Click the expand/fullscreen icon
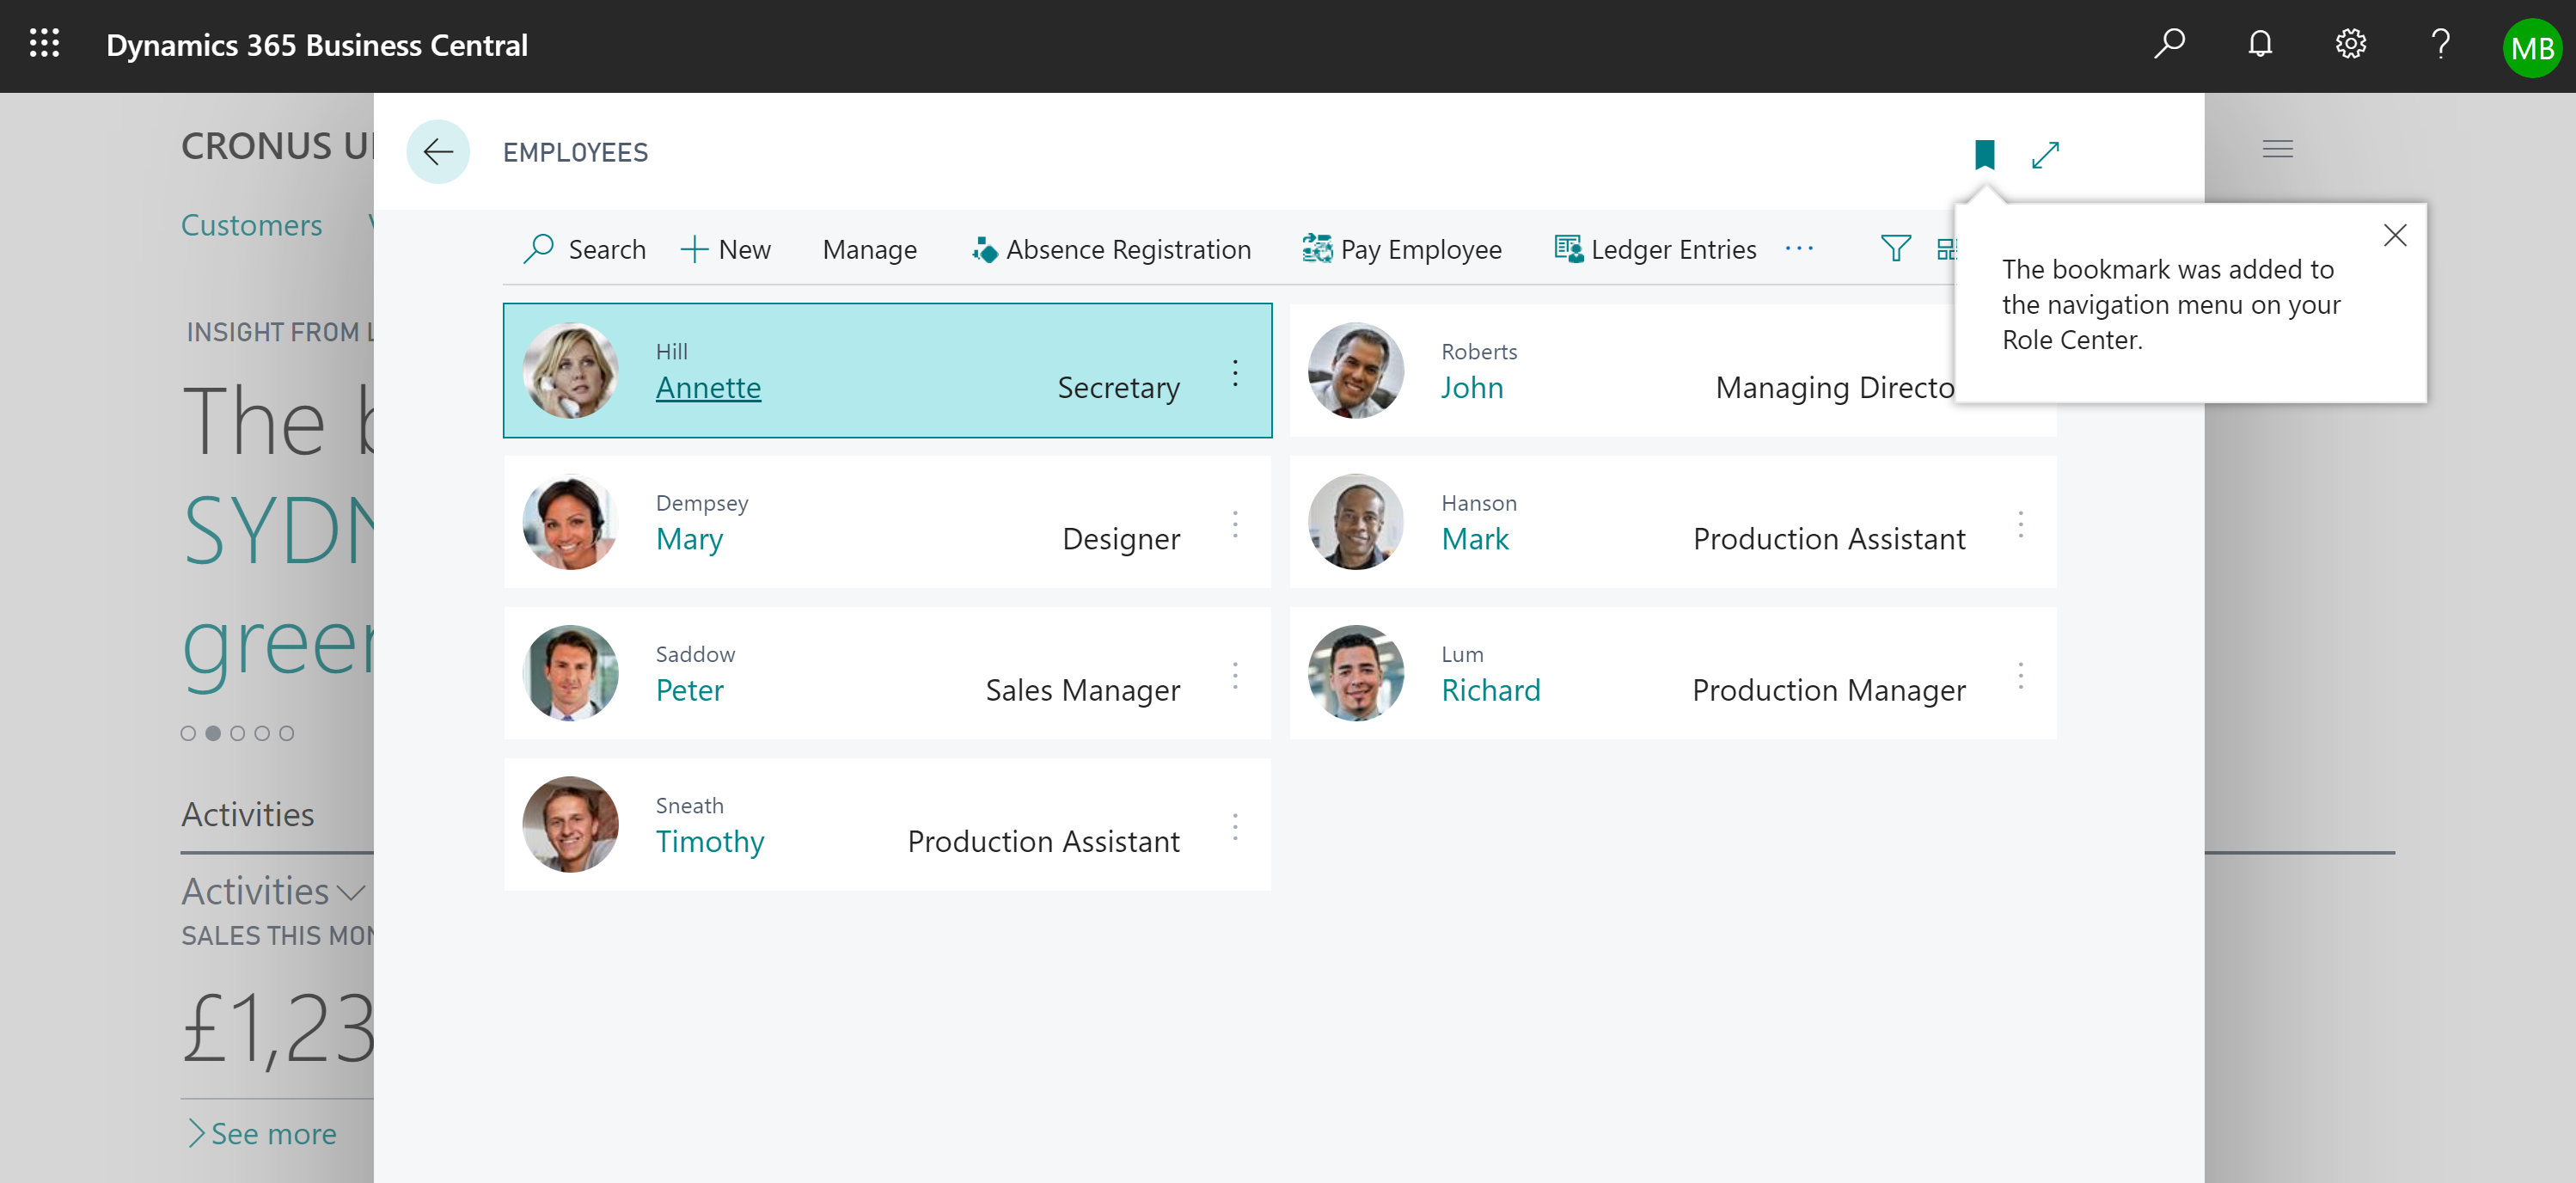Screen dimensions: 2576x1183 click(2046, 155)
